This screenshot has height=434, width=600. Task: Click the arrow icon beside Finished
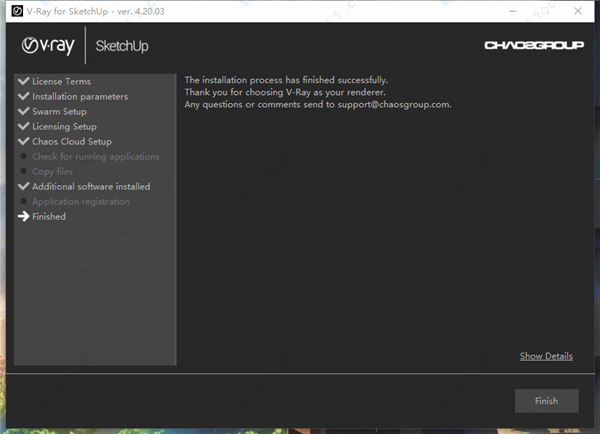pyautogui.click(x=24, y=217)
